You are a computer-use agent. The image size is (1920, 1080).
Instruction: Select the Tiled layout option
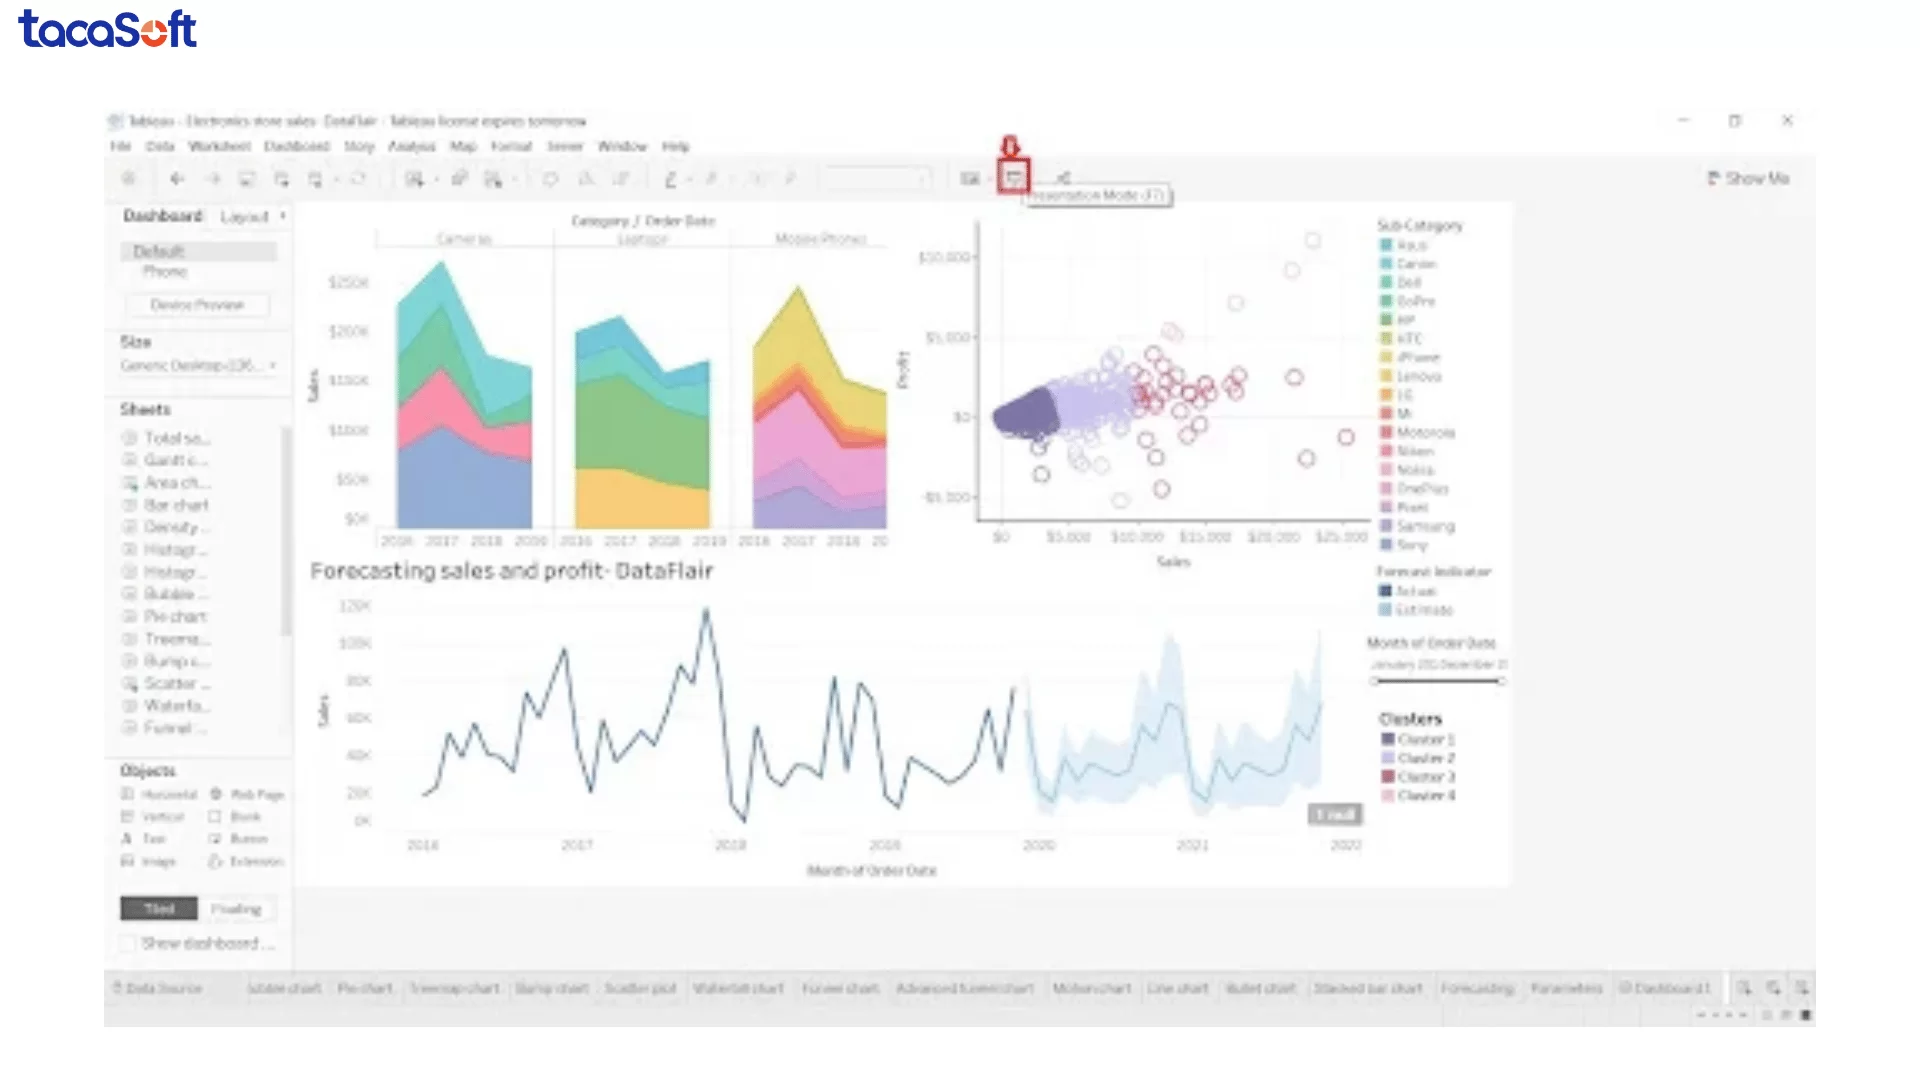(158, 908)
